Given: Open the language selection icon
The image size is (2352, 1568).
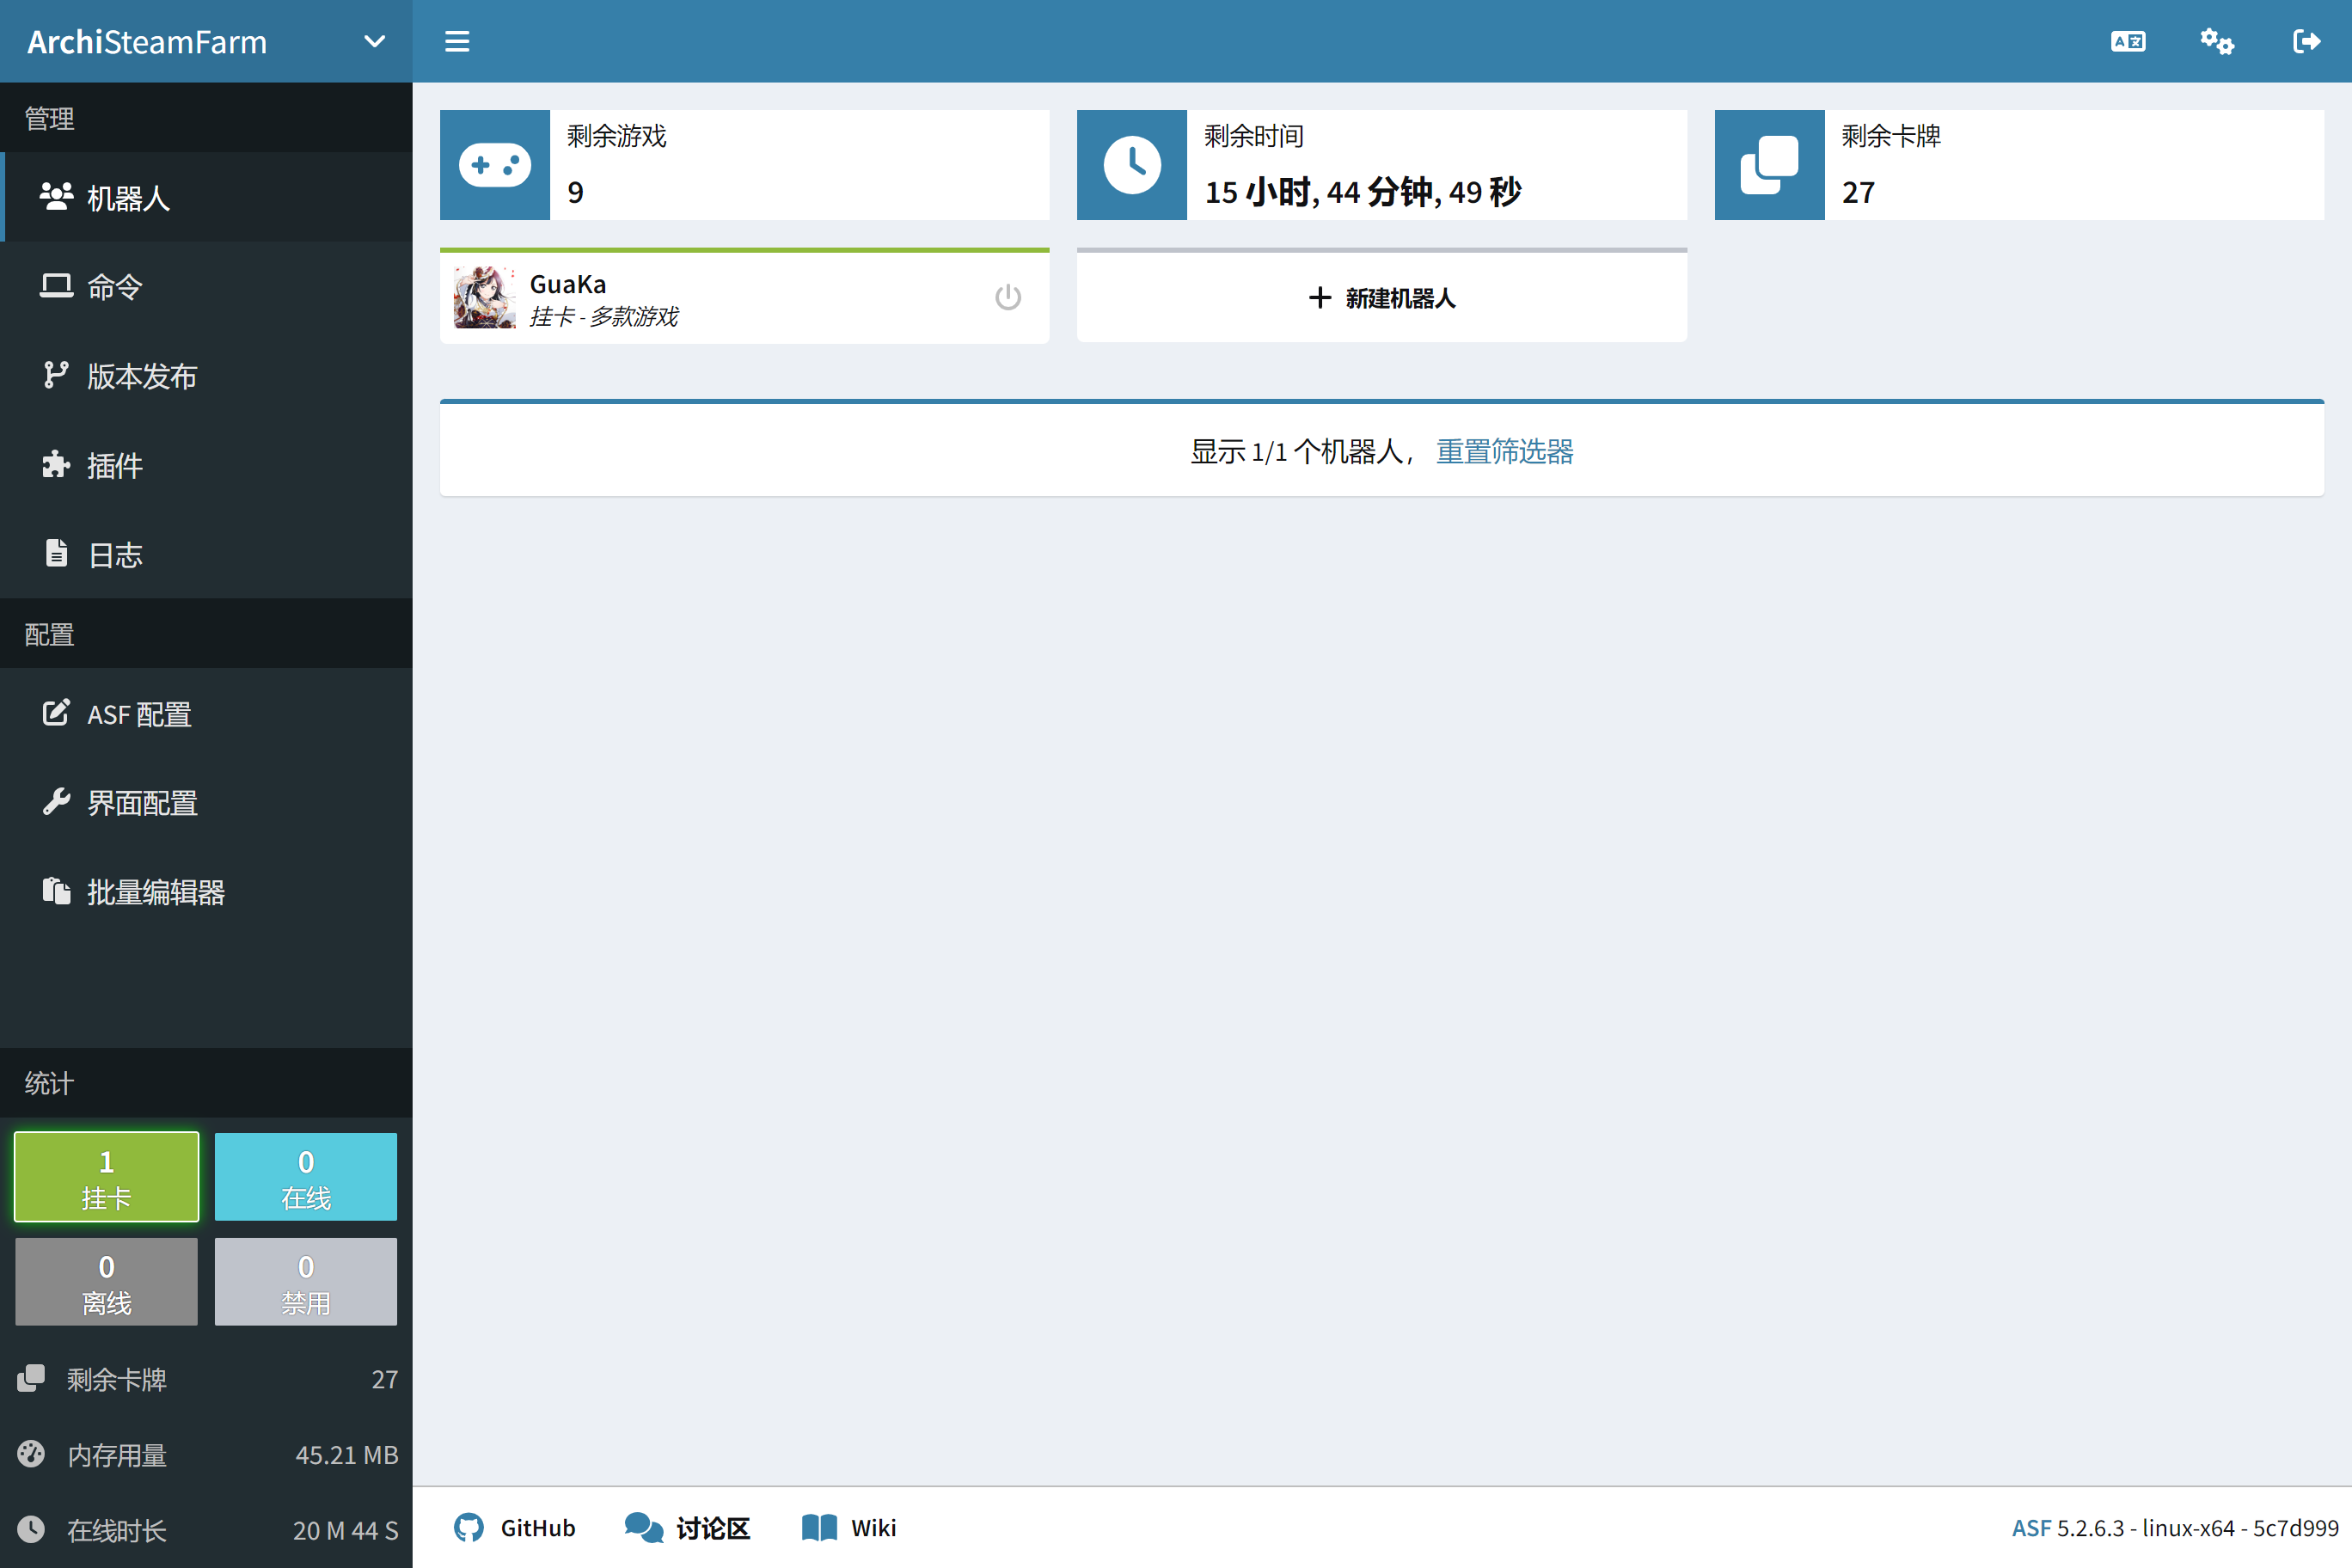Looking at the screenshot, I should (x=2128, y=41).
